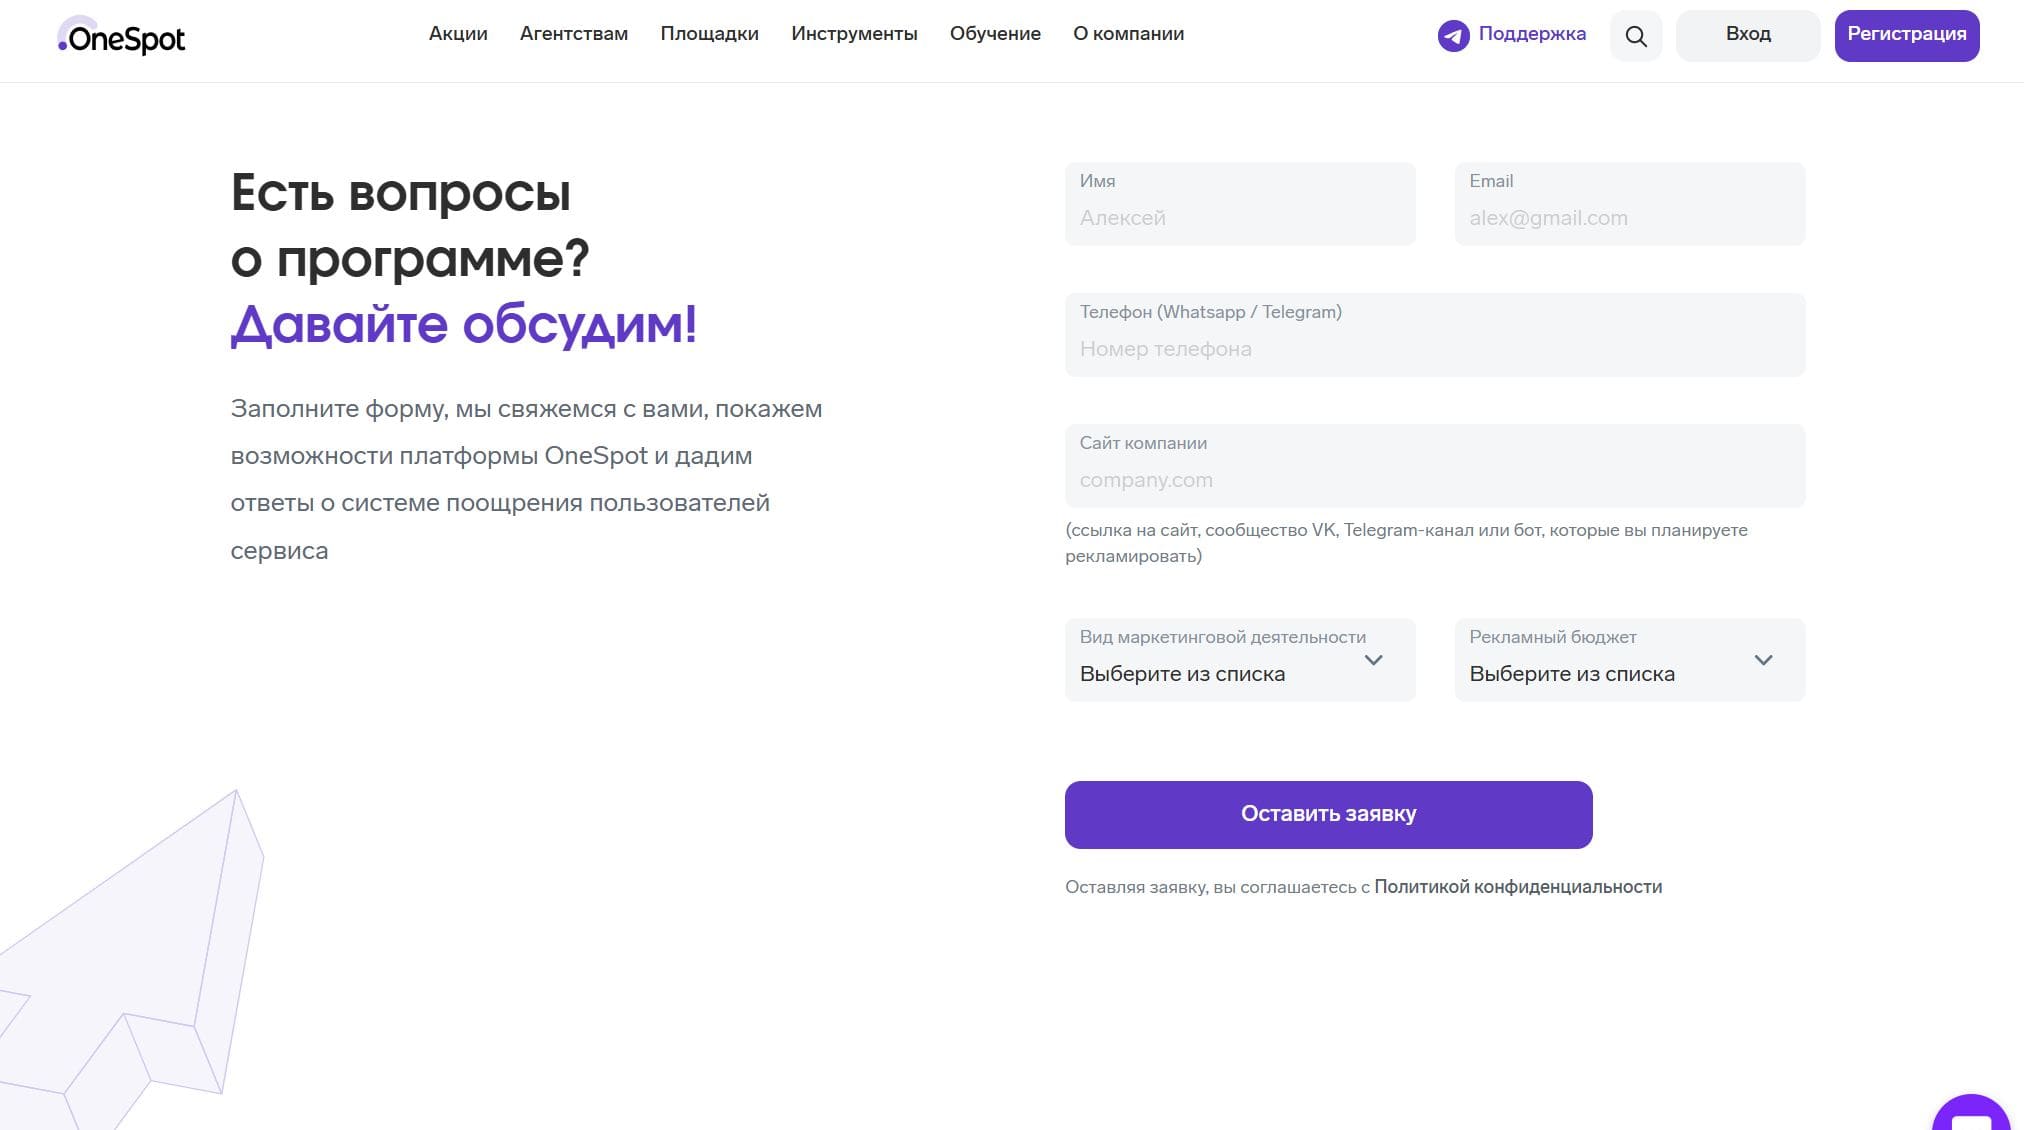The image size is (2024, 1130).
Task: Open the 'Инструменты' menu
Action: coord(854,34)
